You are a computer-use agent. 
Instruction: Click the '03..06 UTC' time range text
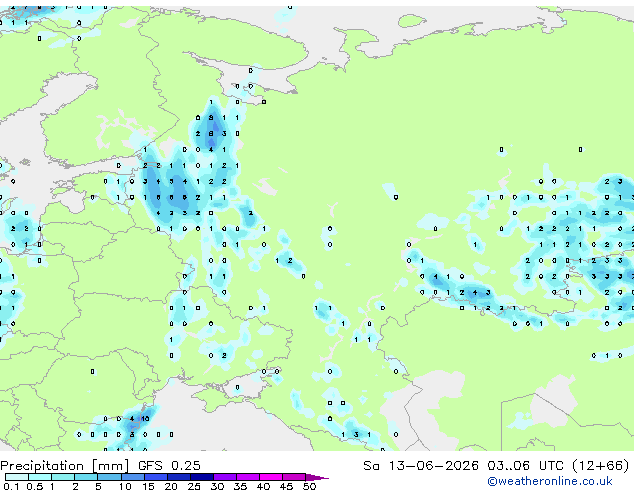point(525,466)
